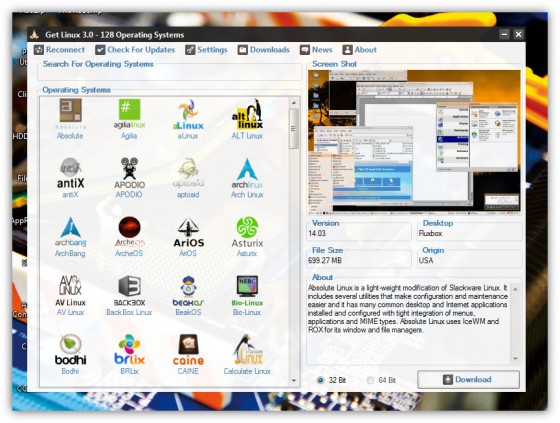Select the Agilia Linux icon
The height and width of the screenshot is (423, 560).
129,115
